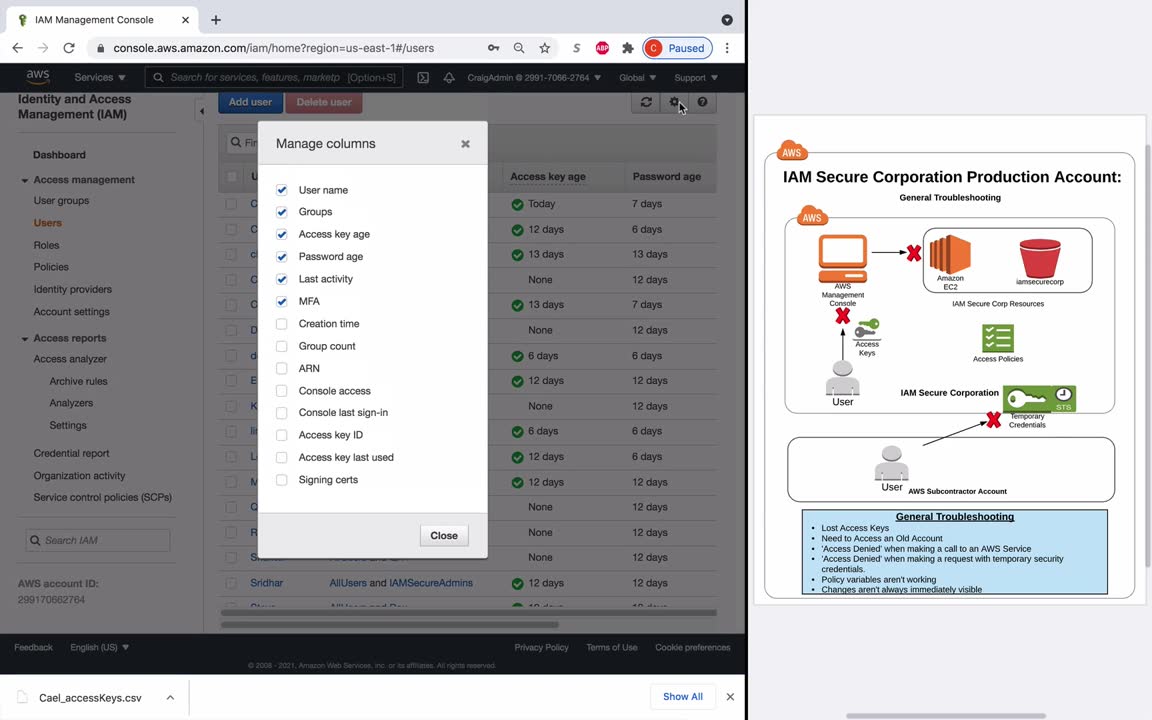
Task: Enable the Console last sign-in column
Action: click(x=281, y=413)
